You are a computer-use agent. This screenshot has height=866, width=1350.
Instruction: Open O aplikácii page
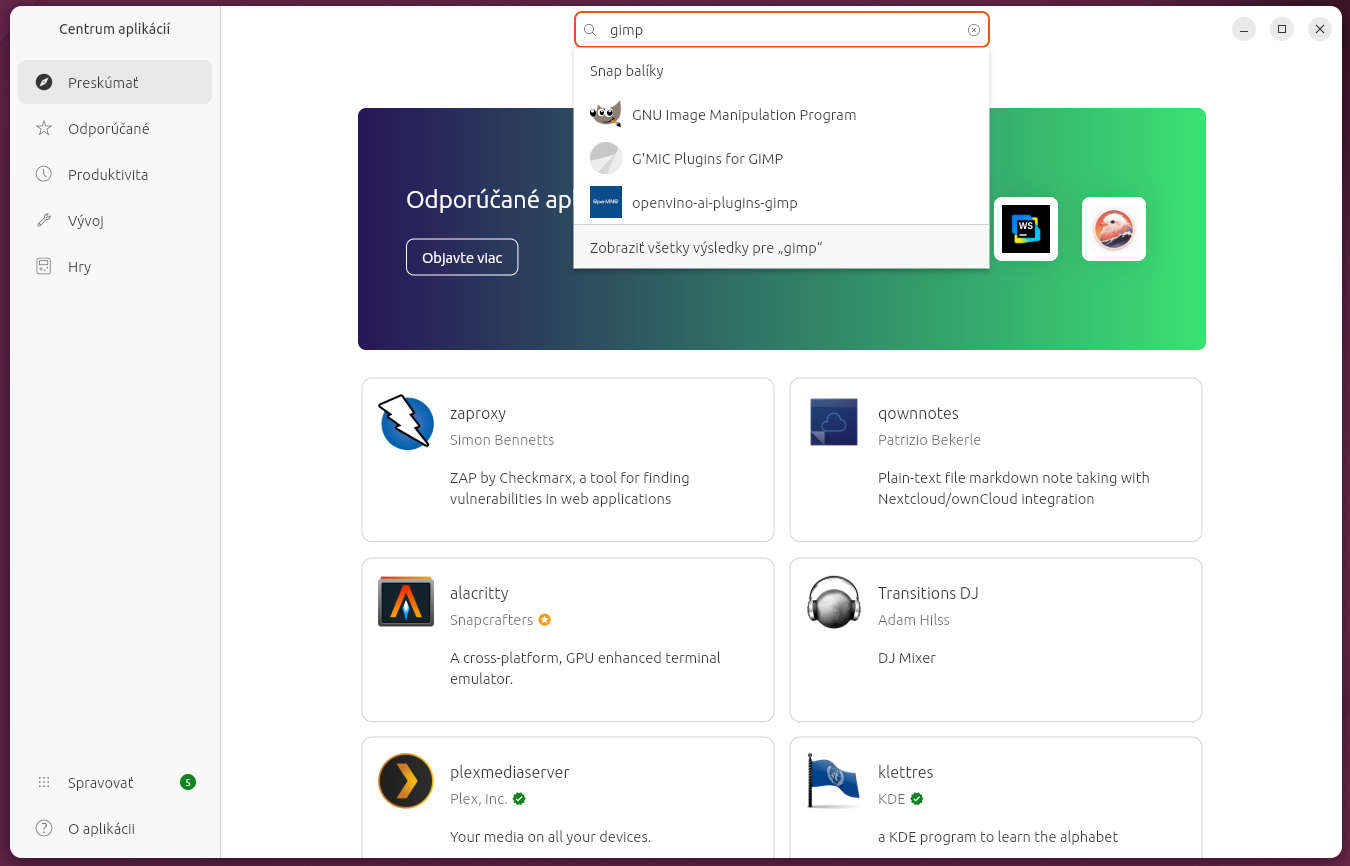point(115,828)
